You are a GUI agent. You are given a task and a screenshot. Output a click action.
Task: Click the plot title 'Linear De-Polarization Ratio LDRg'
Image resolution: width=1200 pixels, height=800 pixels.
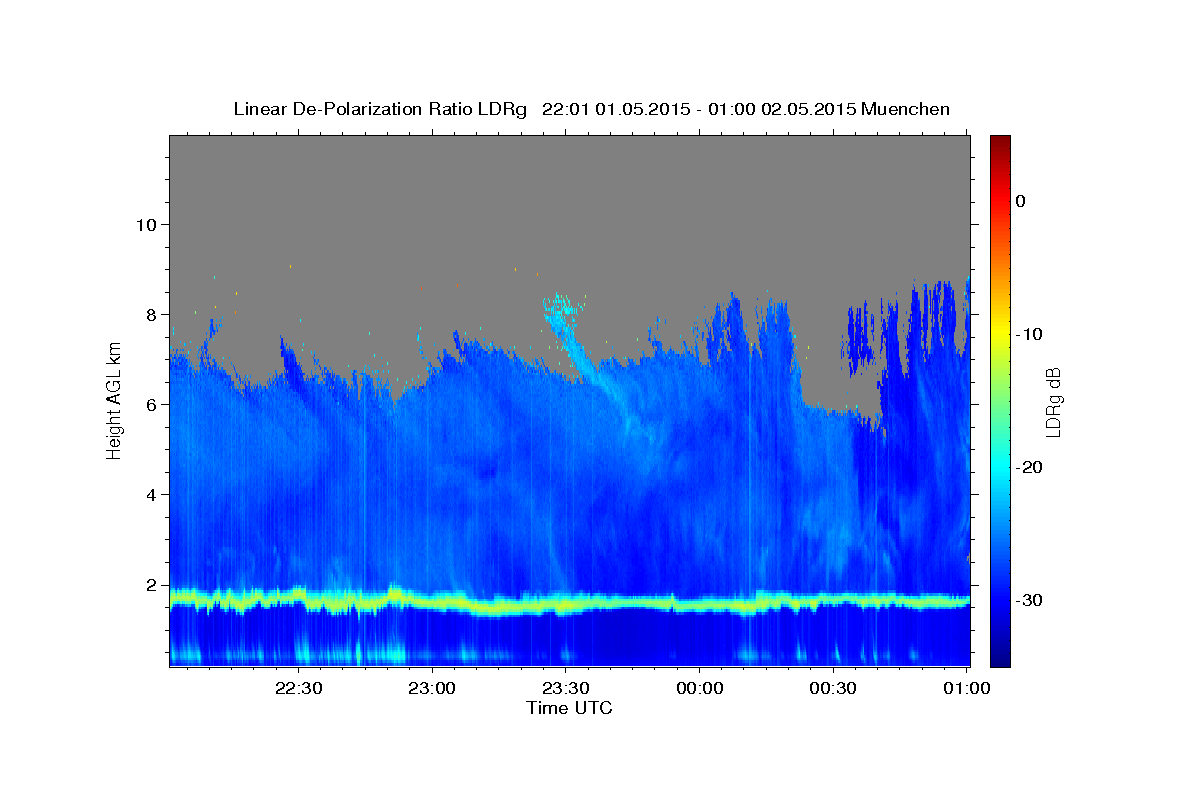tap(380, 109)
